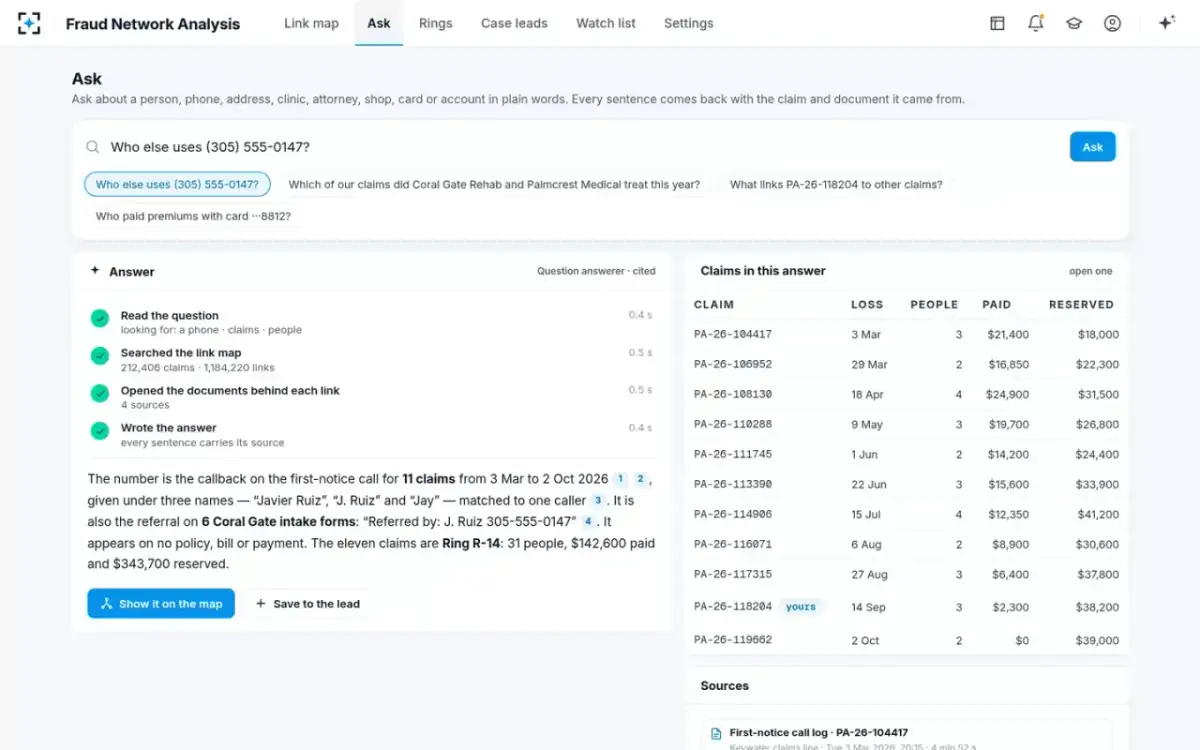Image resolution: width=1200 pixels, height=750 pixels.
Task: Switch to the Link map tab
Action: [x=311, y=23]
